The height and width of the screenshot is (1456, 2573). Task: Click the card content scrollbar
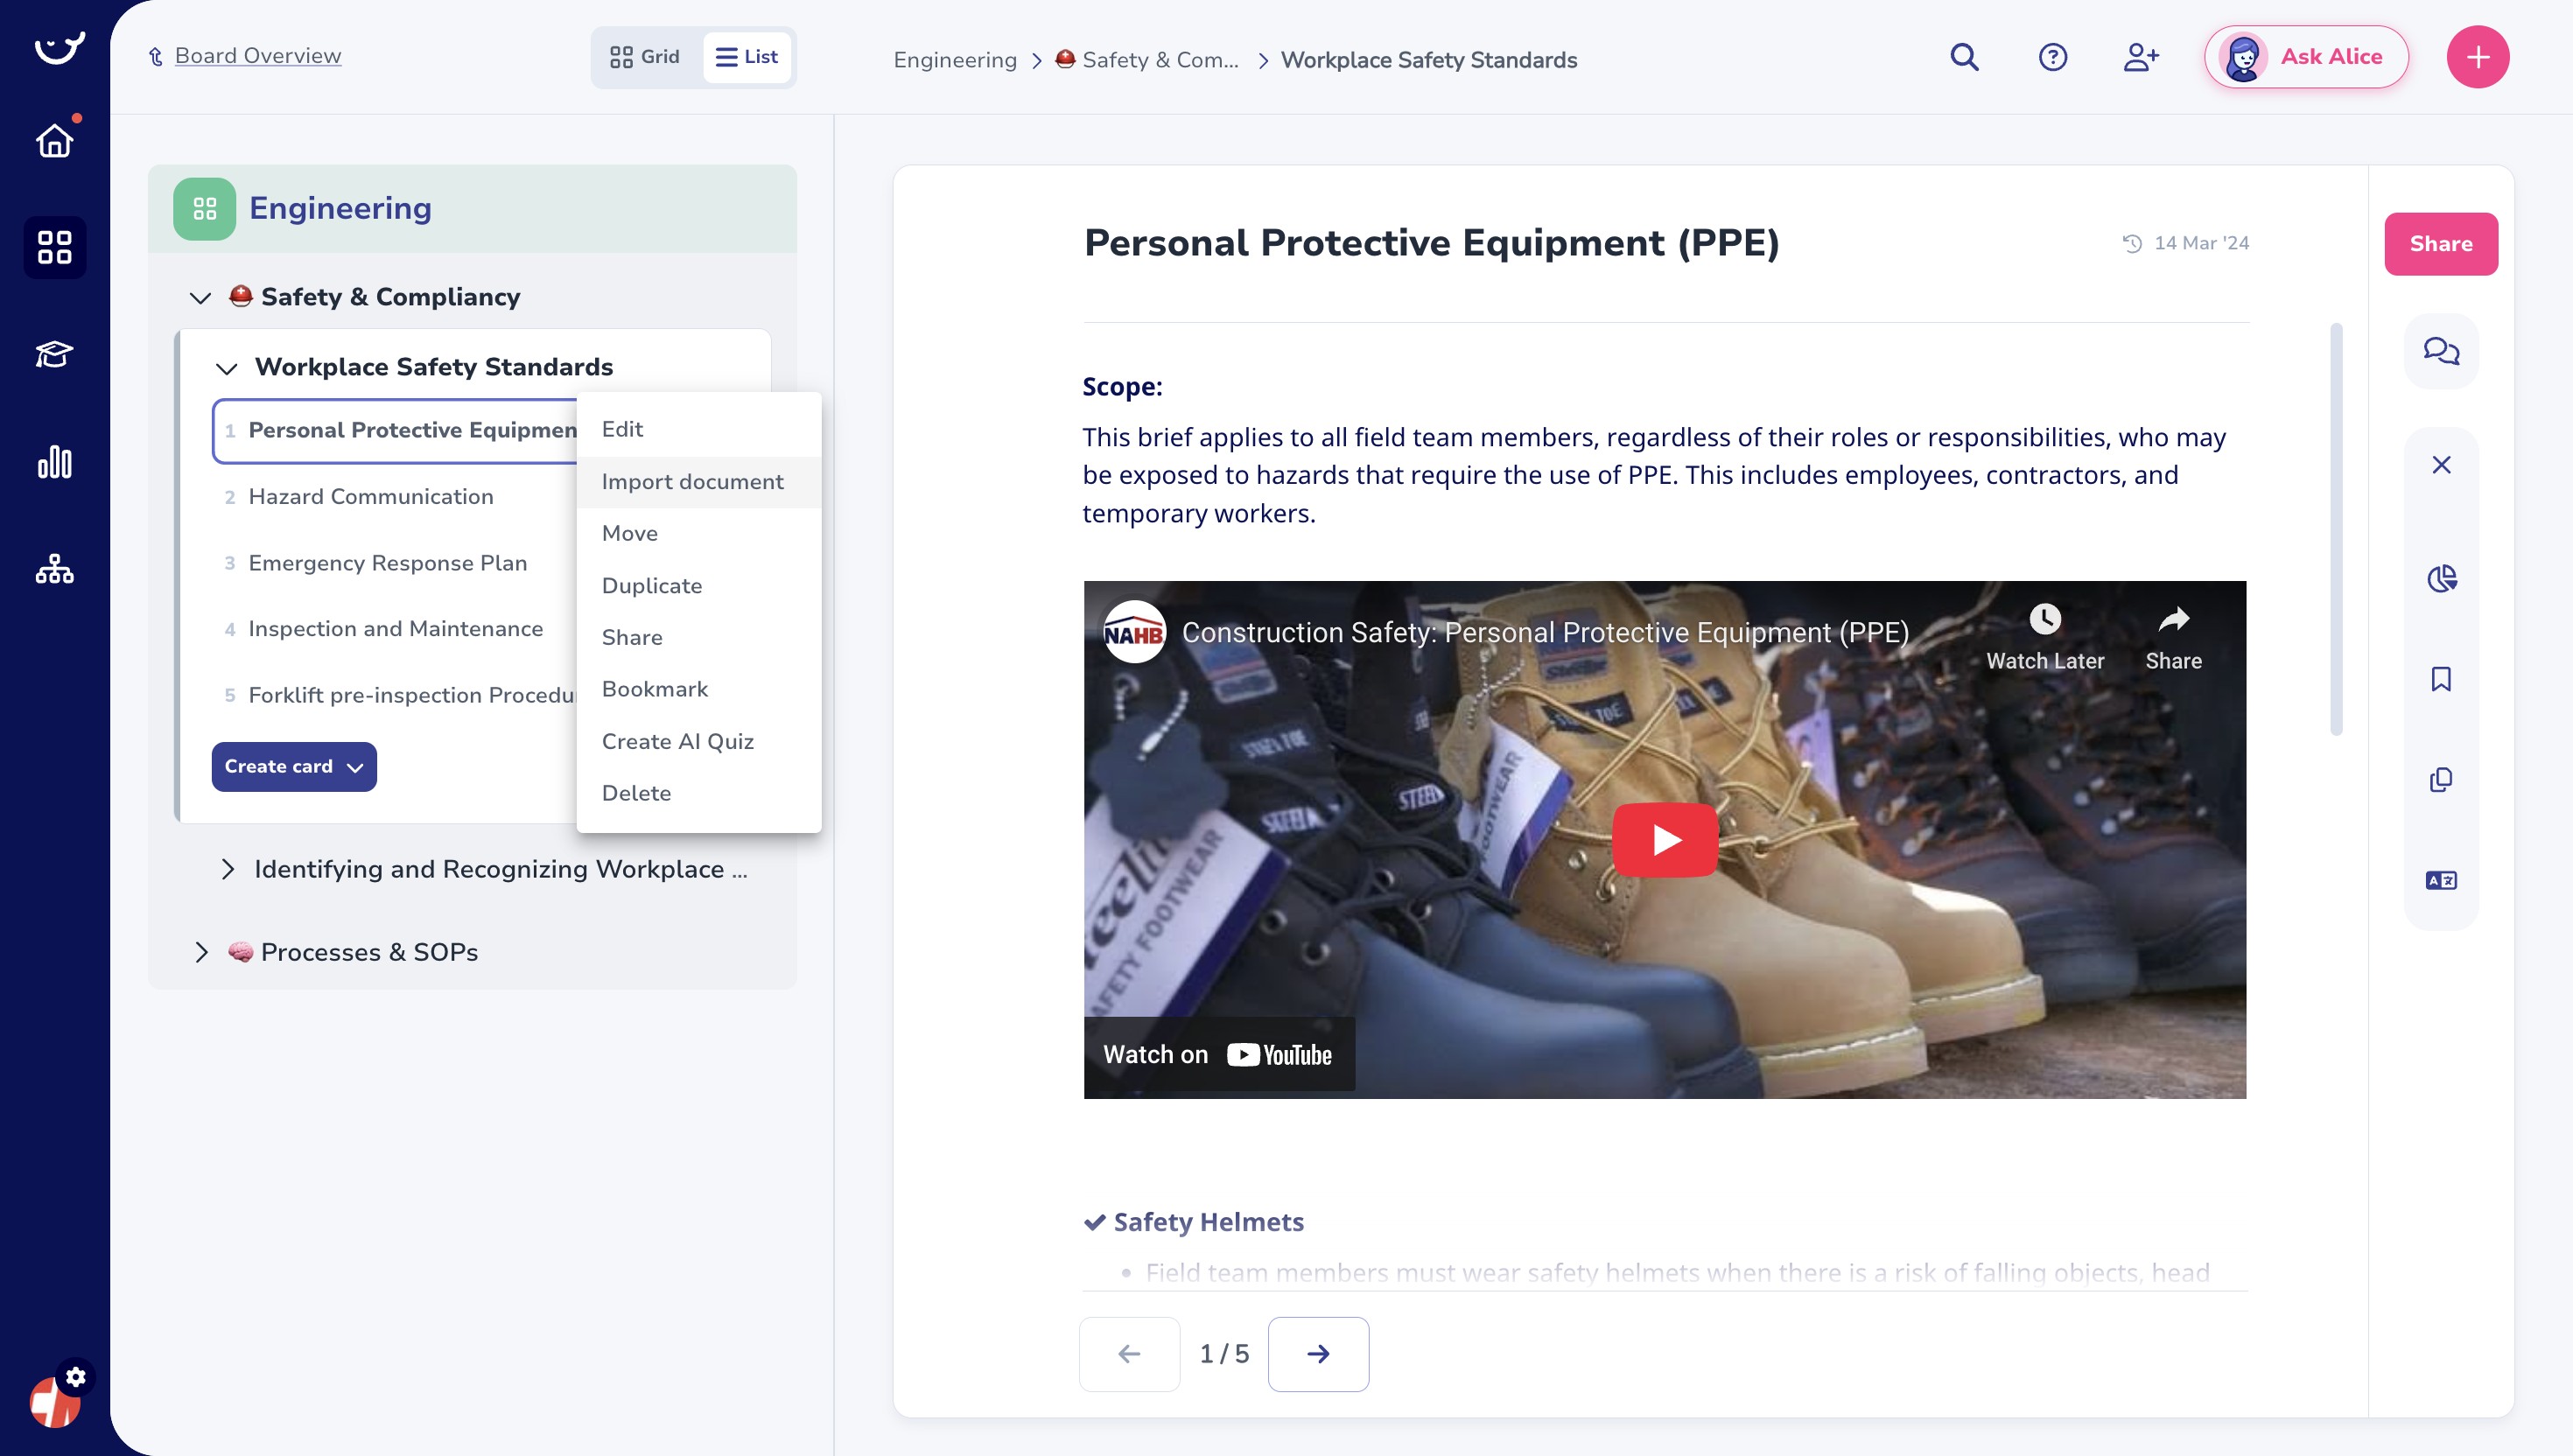pyautogui.click(x=2335, y=530)
